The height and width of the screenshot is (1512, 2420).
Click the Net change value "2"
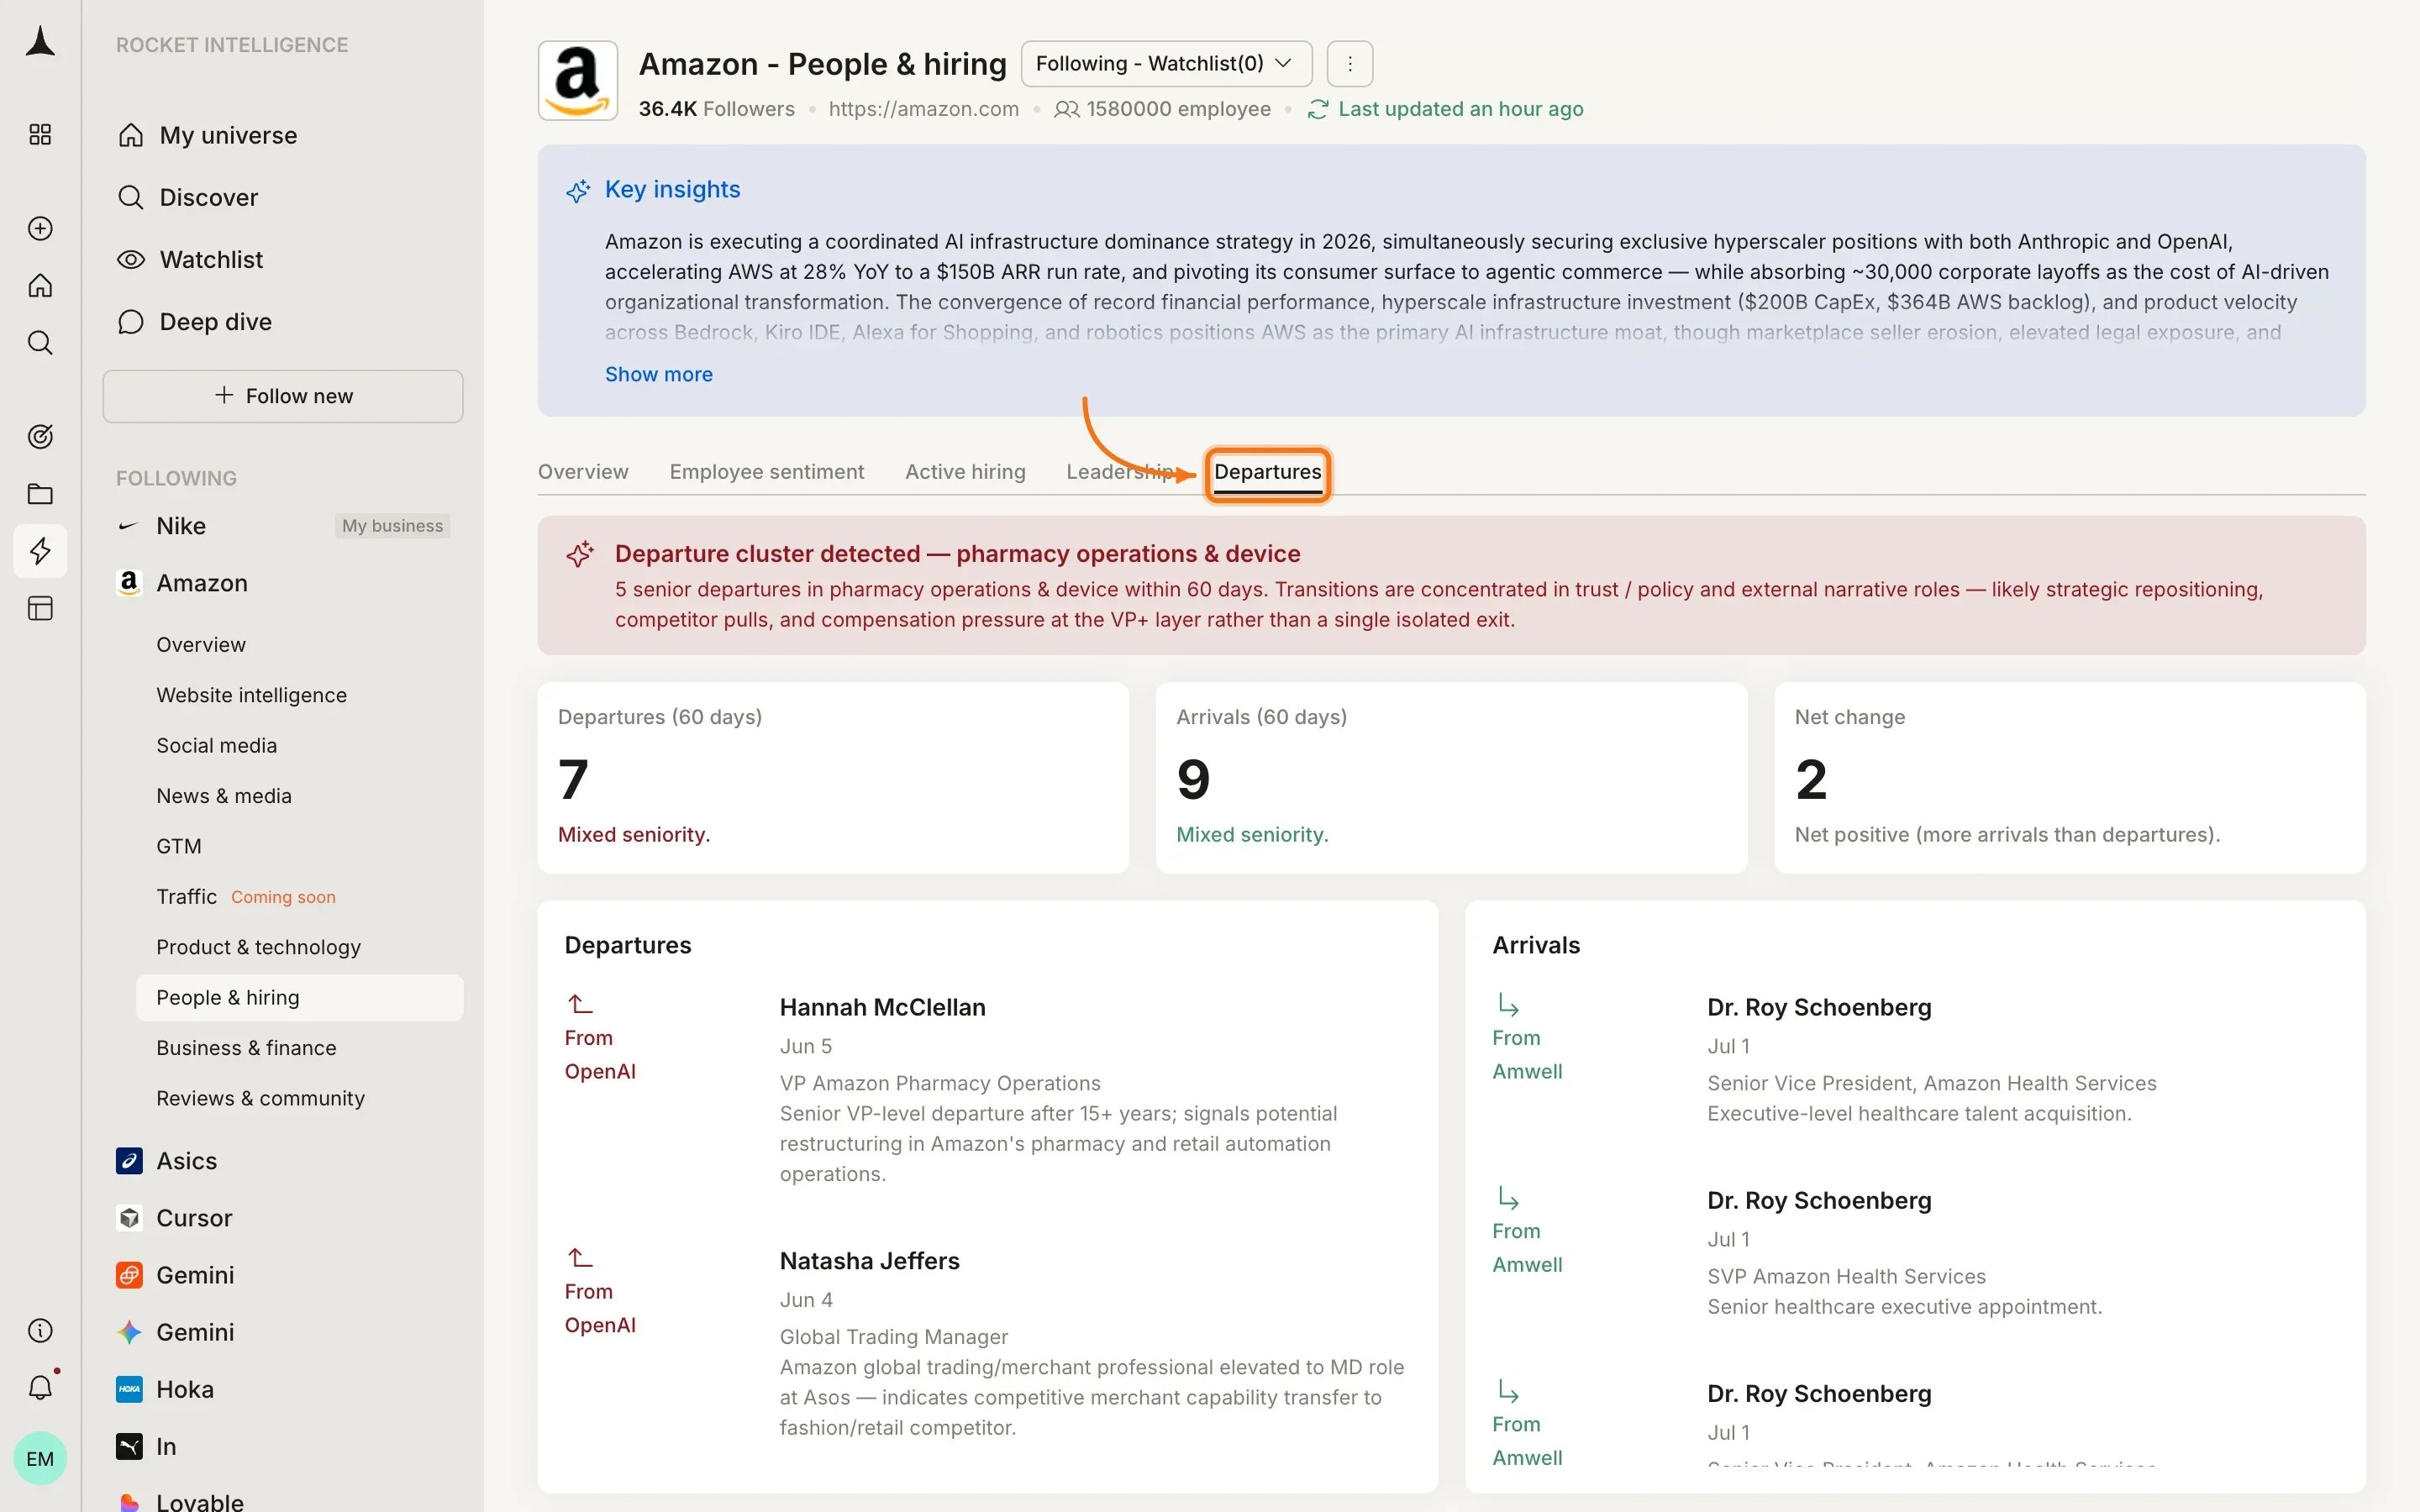[1811, 779]
